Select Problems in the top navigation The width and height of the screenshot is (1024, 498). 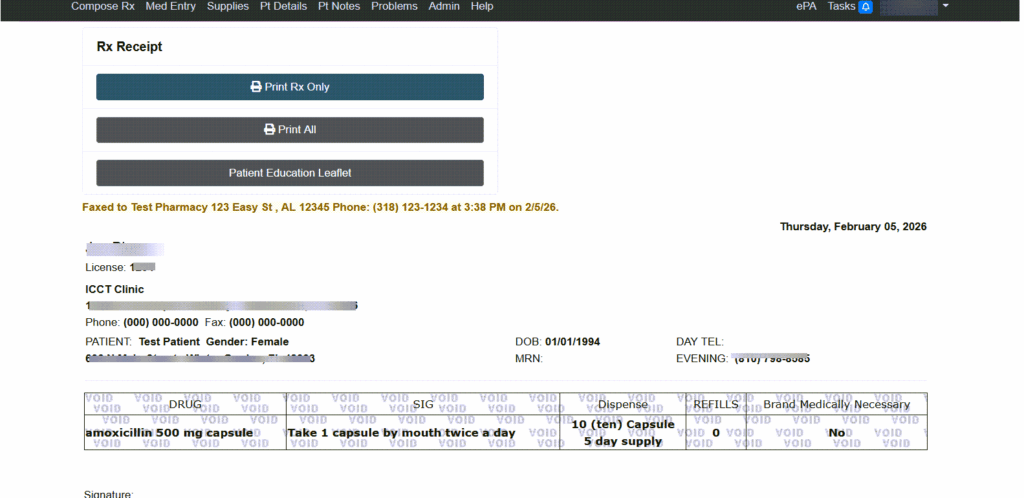coord(394,6)
